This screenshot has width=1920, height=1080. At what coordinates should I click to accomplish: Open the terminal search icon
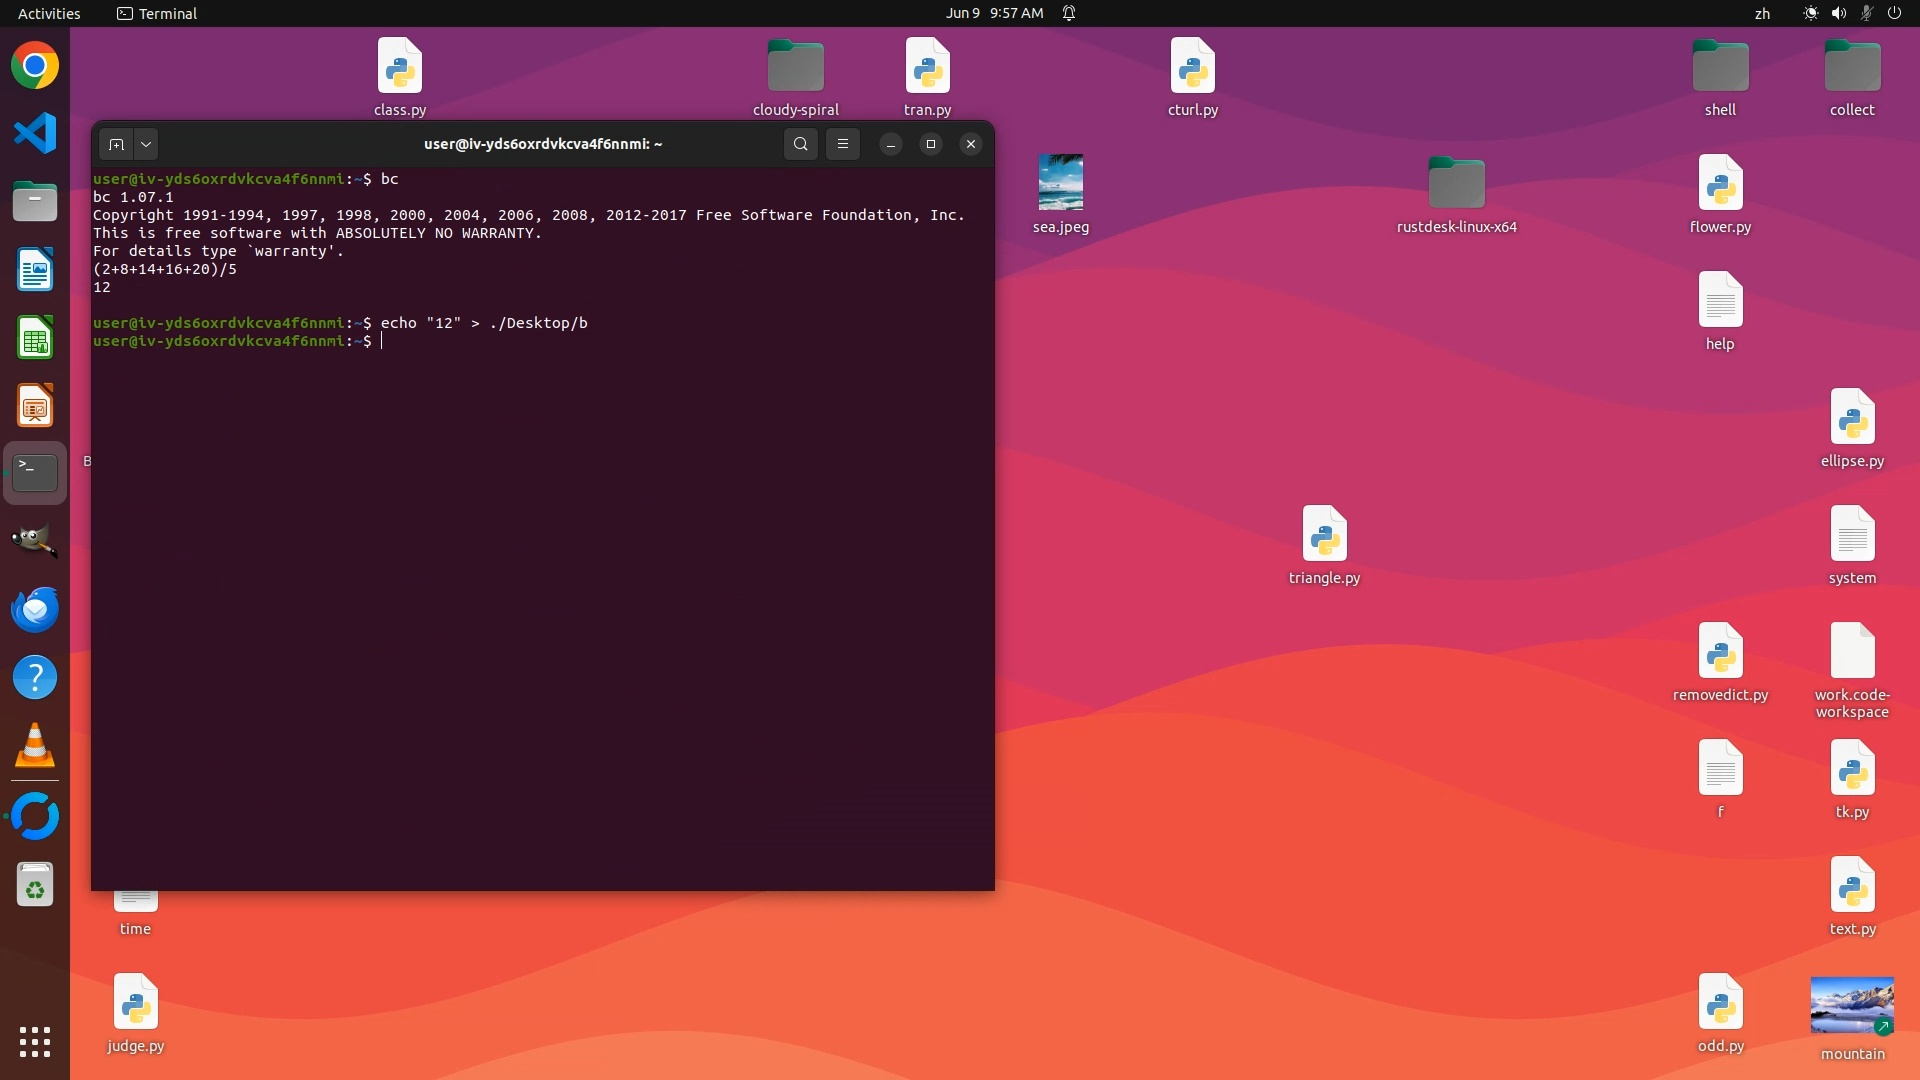pyautogui.click(x=800, y=144)
